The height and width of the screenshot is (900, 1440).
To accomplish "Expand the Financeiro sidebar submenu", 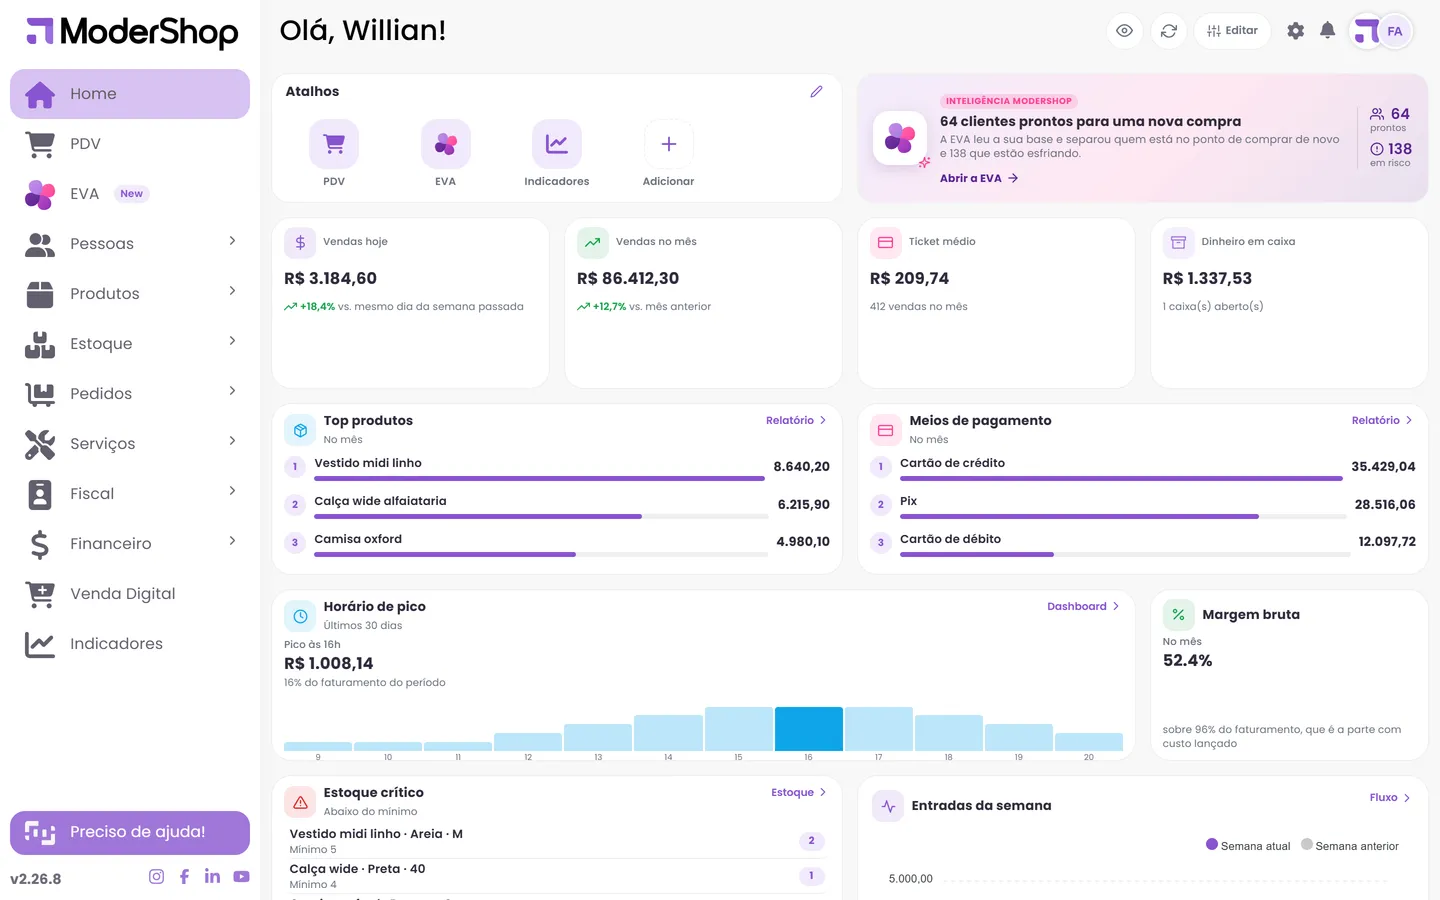I will point(130,544).
